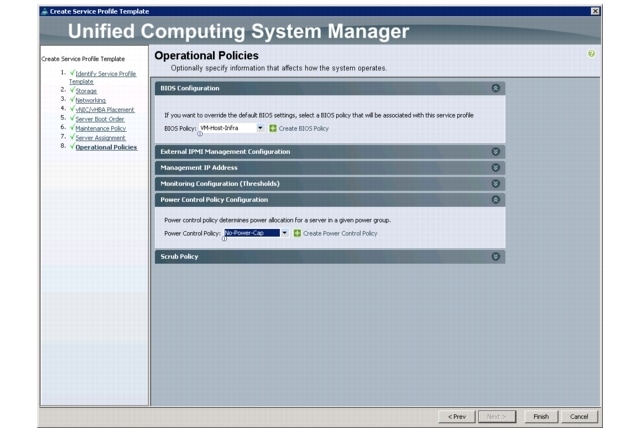Go to the Networking wizard step
The height and width of the screenshot is (432, 640).
[x=91, y=100]
